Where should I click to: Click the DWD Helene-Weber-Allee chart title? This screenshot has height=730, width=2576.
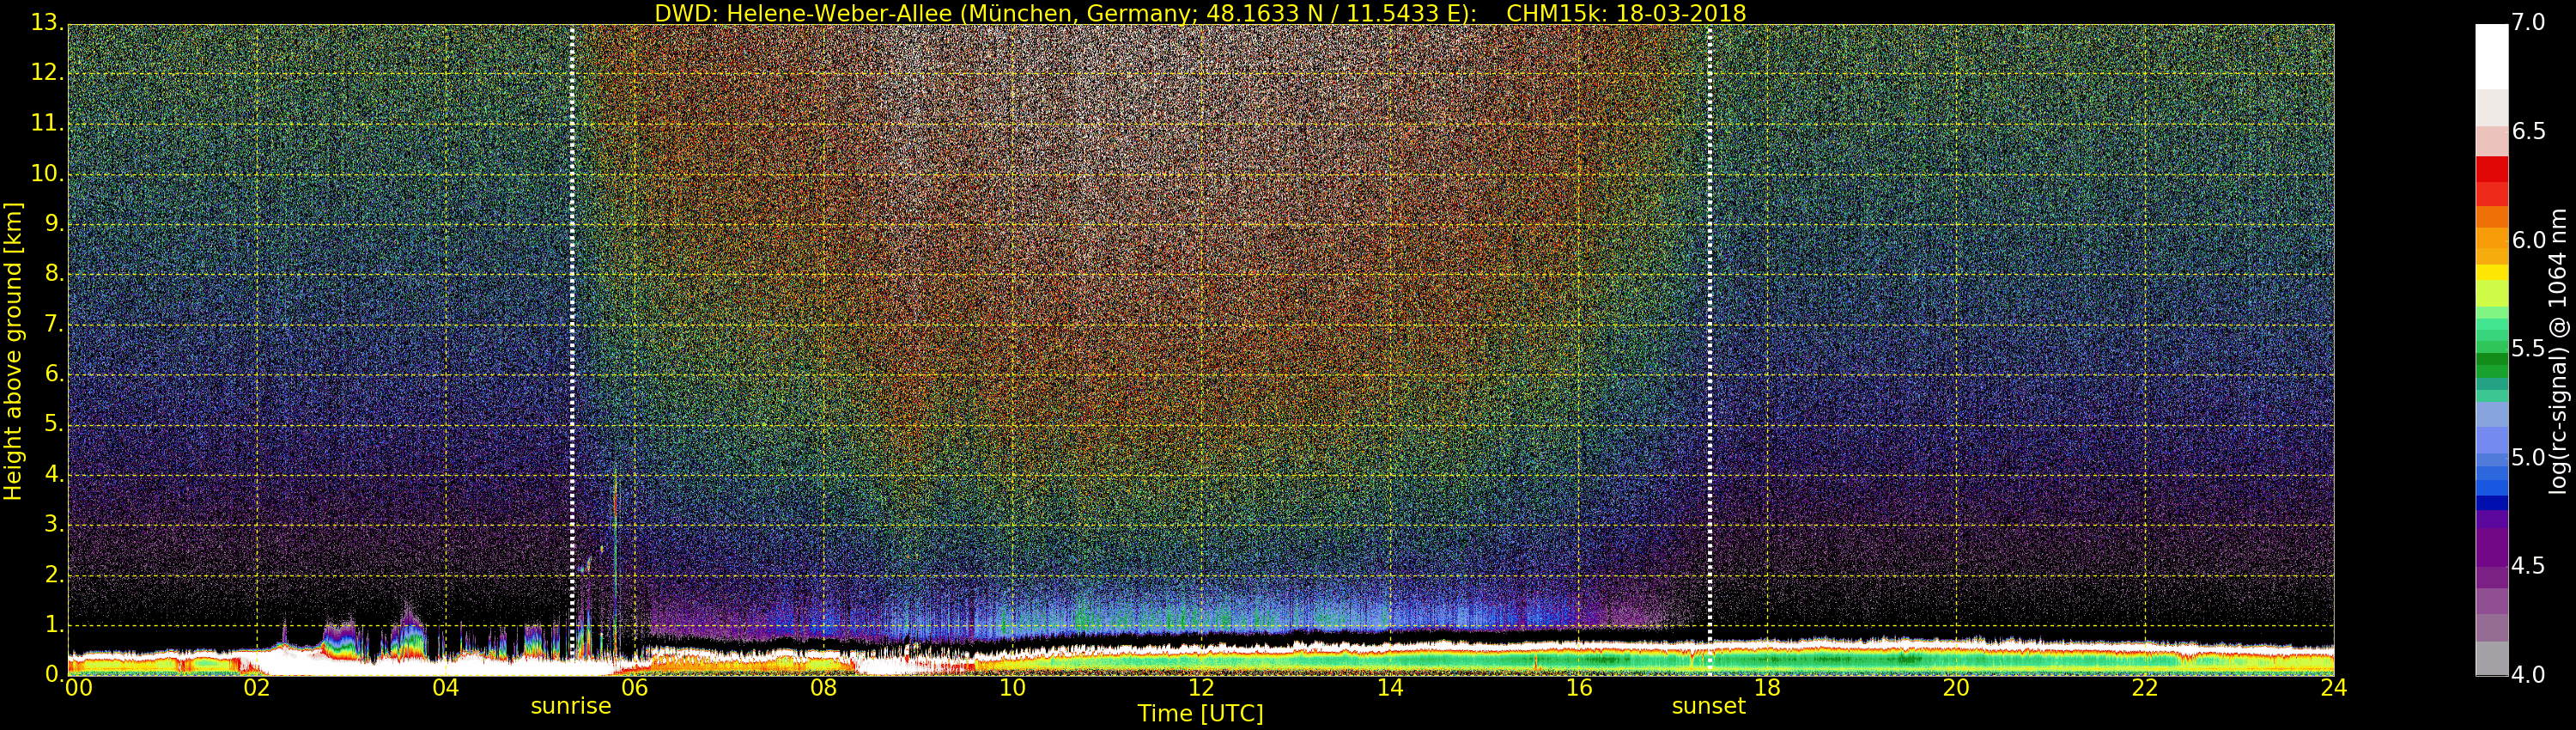1199,13
